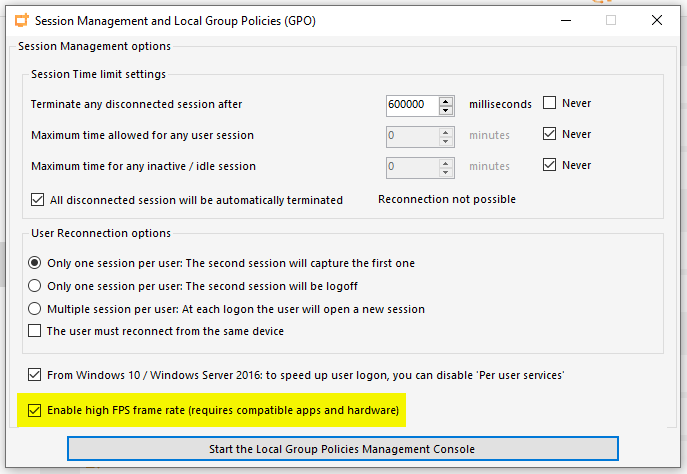Image resolution: width=687 pixels, height=474 pixels.
Task: Select second session captures first one option
Action: pyautogui.click(x=36, y=263)
